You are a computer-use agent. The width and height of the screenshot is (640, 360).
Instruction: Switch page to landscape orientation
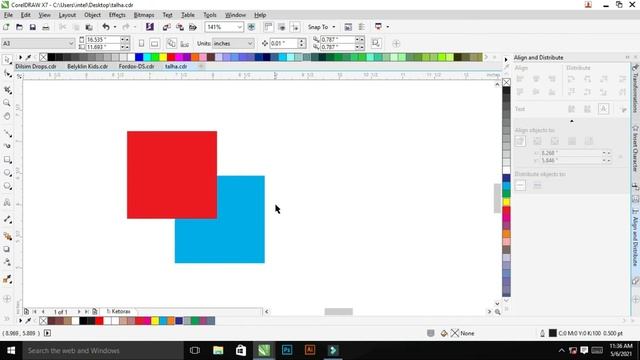(154, 43)
